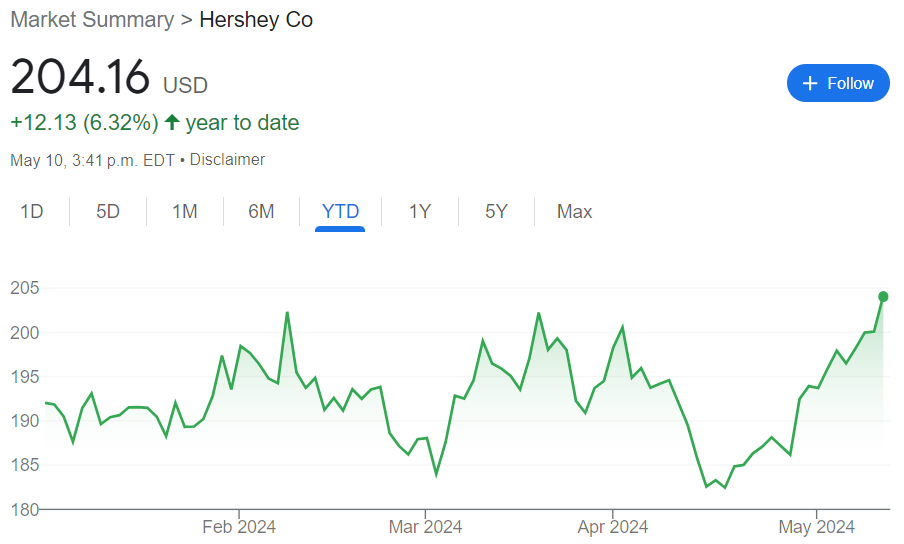View the 1Y time range

click(420, 211)
